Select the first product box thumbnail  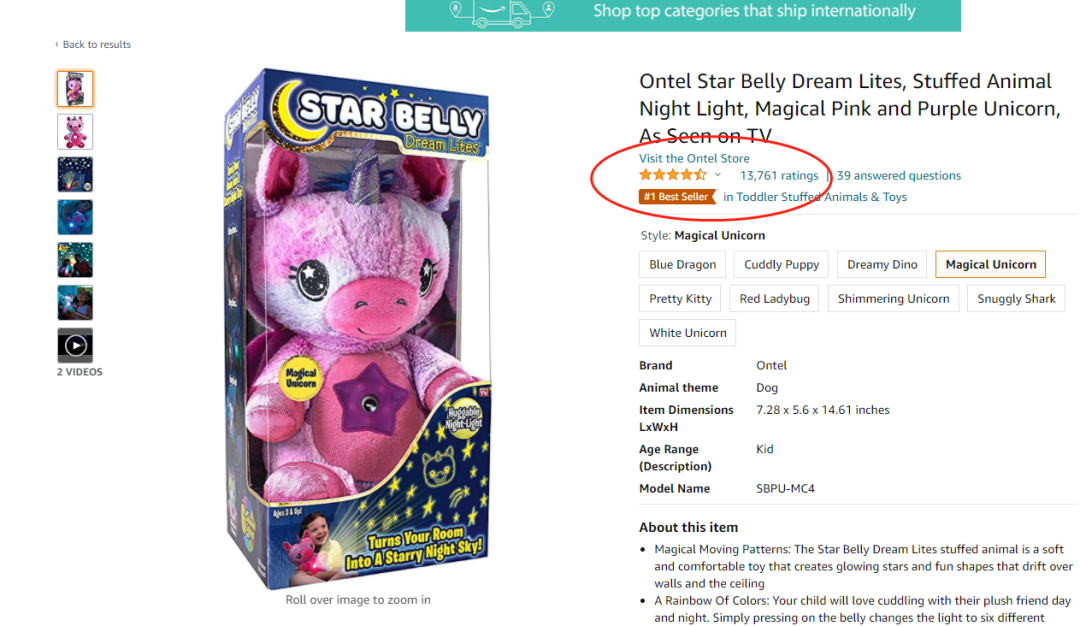[x=75, y=89]
